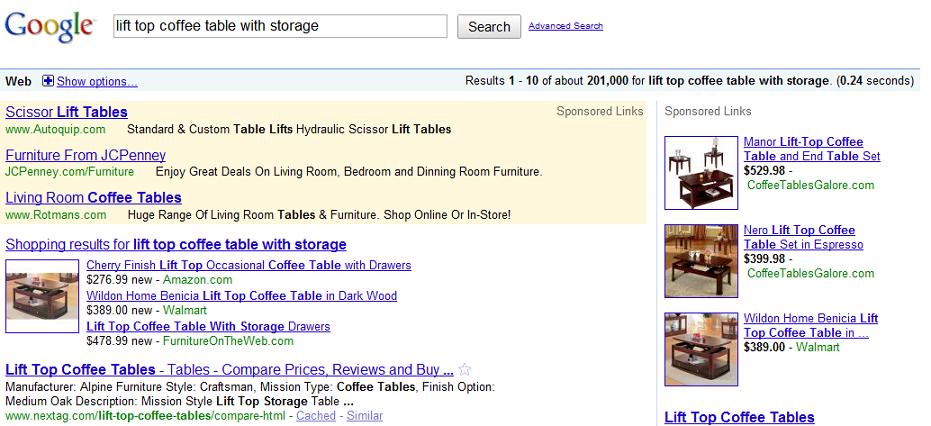Click Manor Lift-Top Coffee Table product image
This screenshot has height=426, width=931.
pyautogui.click(x=701, y=172)
